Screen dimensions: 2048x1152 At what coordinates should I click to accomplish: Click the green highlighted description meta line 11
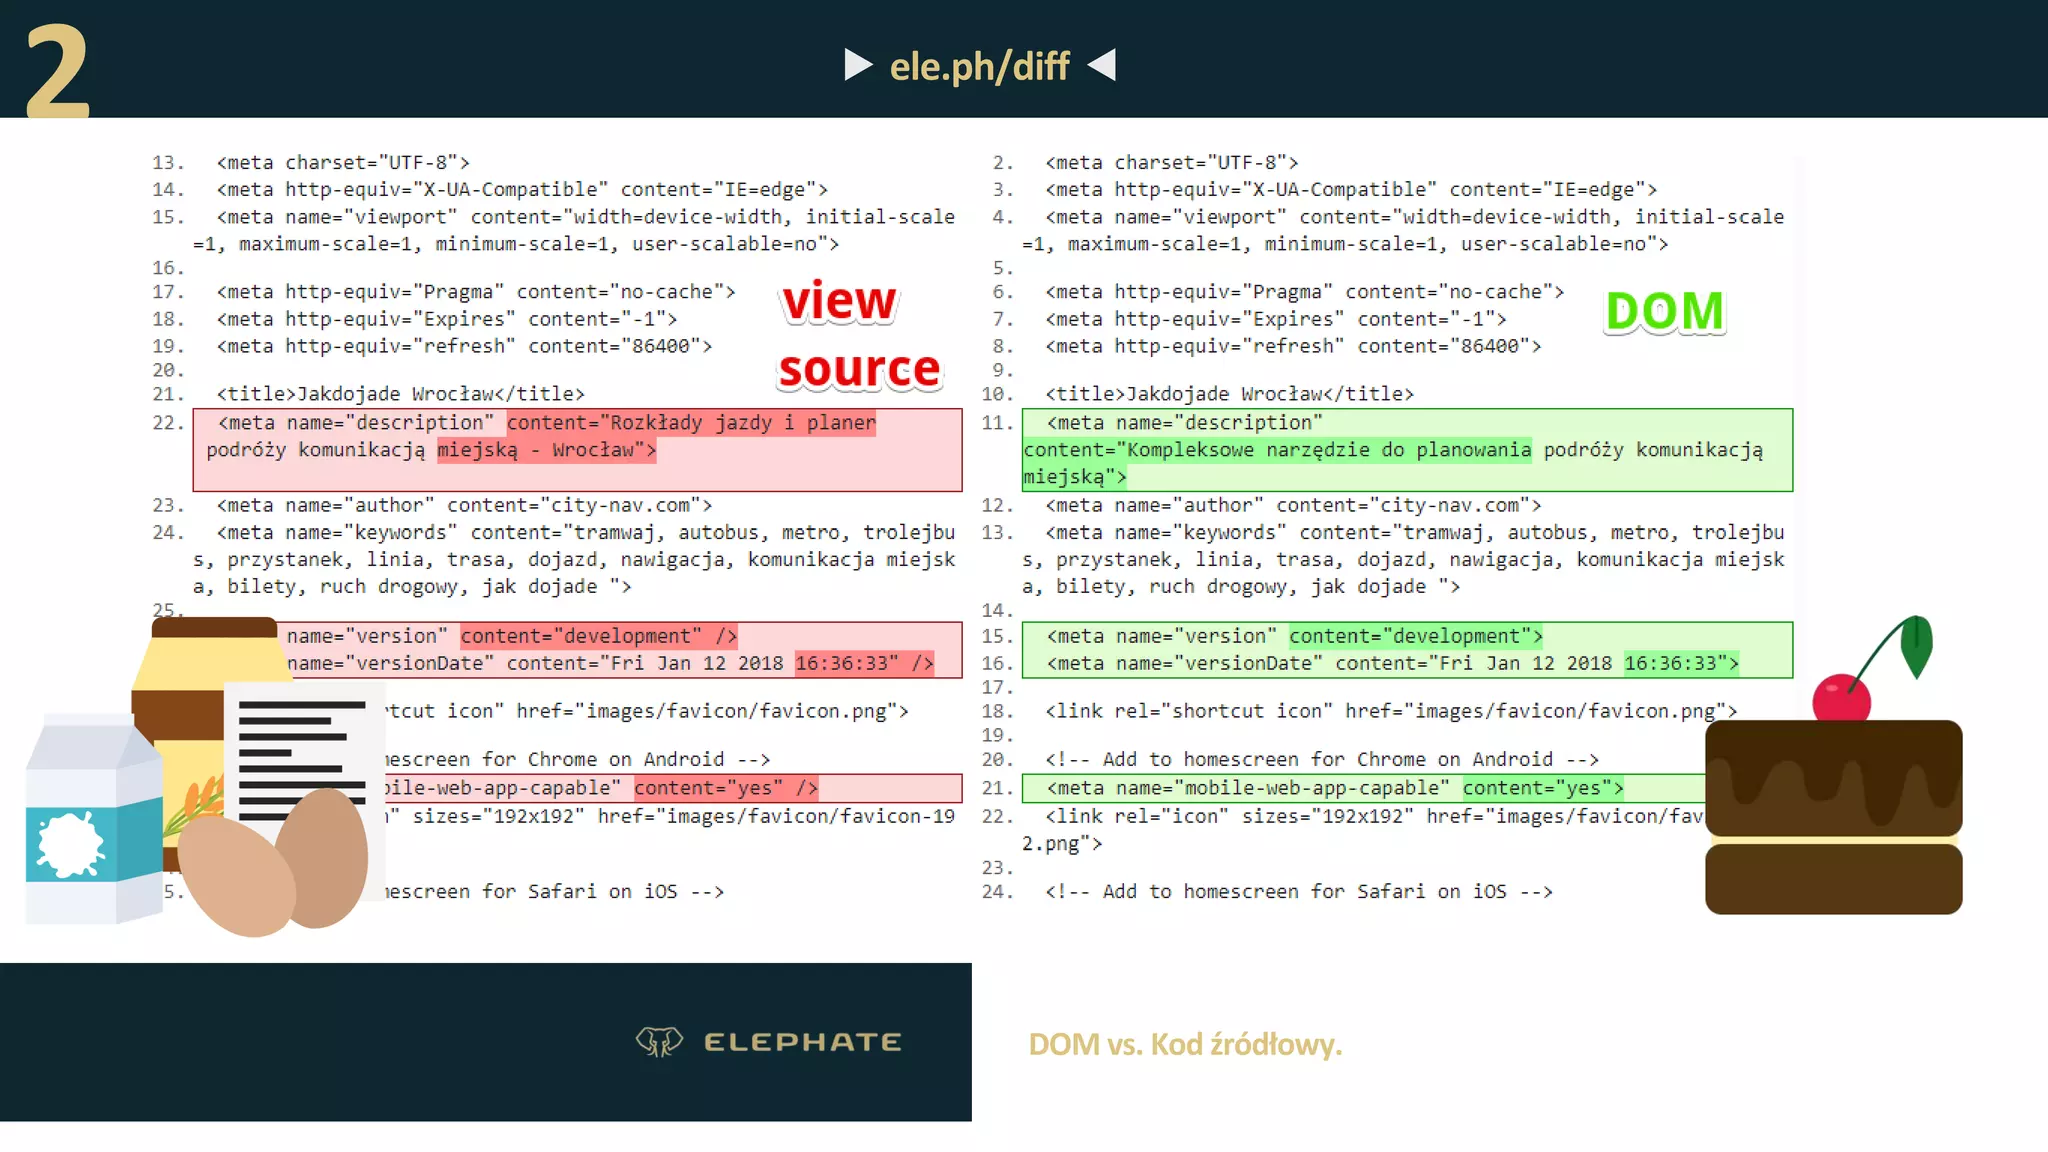[1407, 449]
